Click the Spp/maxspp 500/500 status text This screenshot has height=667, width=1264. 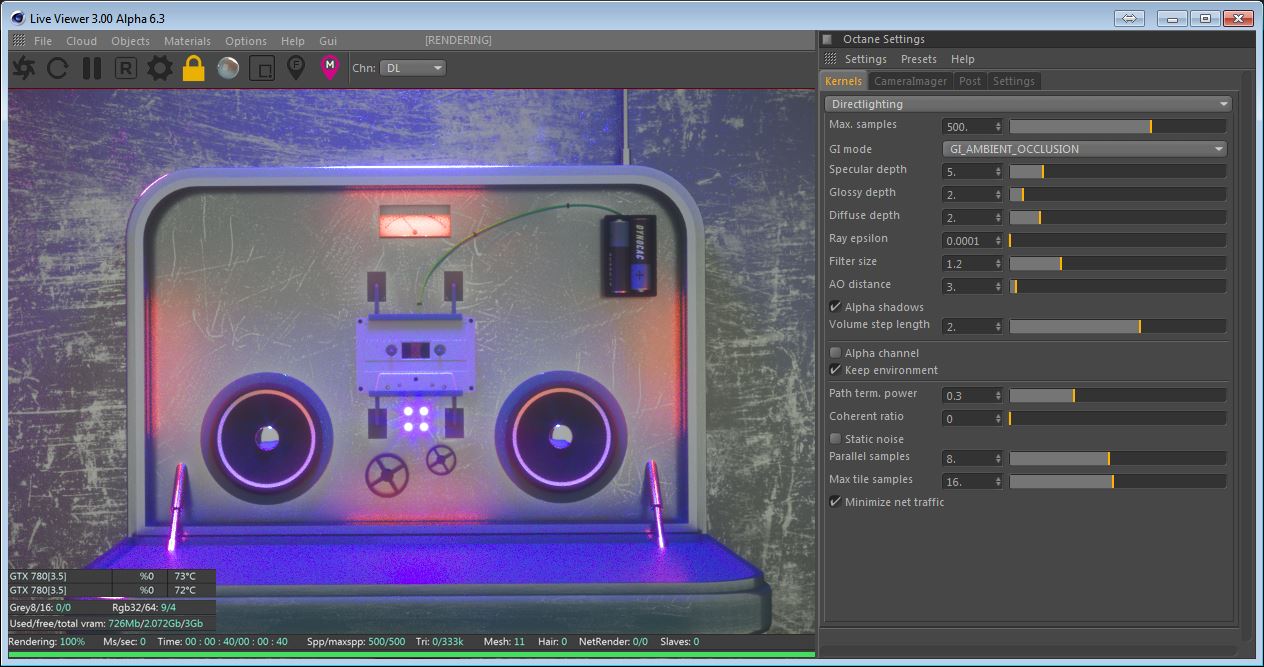(356, 641)
